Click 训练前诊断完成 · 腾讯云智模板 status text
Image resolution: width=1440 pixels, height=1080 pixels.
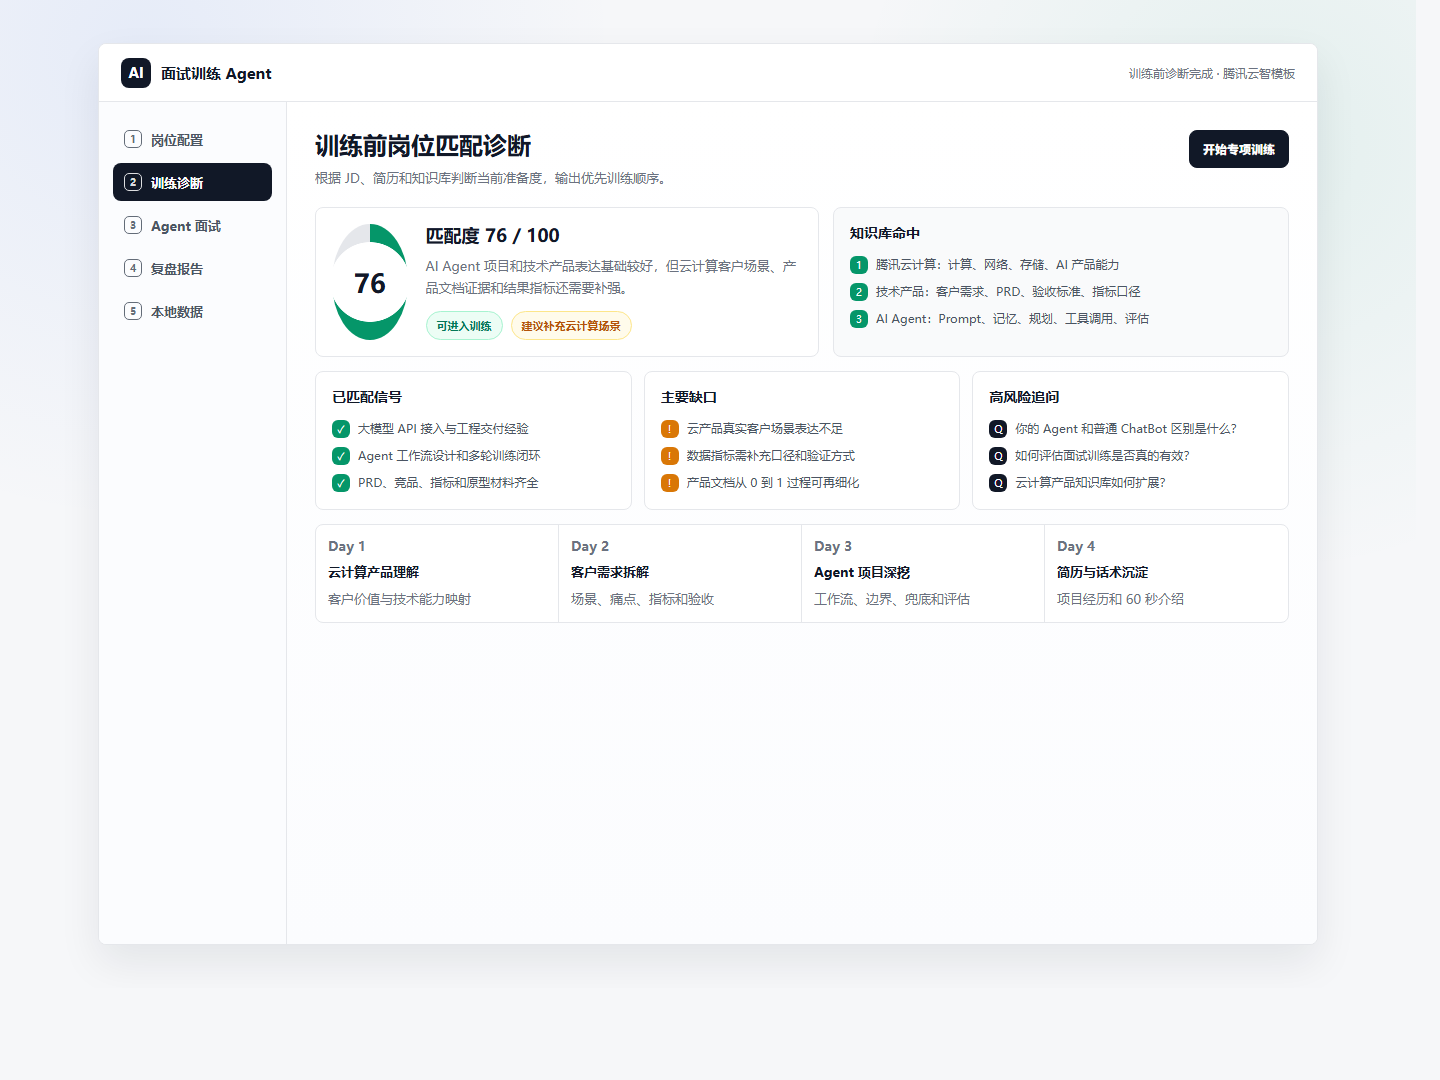[x=1212, y=74]
